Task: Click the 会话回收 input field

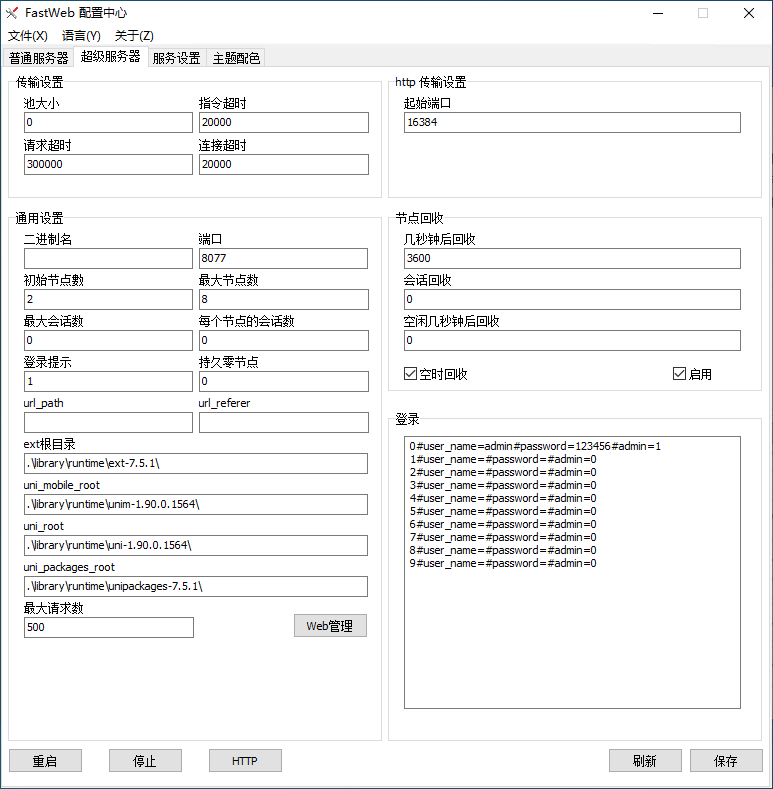Action: 572,299
